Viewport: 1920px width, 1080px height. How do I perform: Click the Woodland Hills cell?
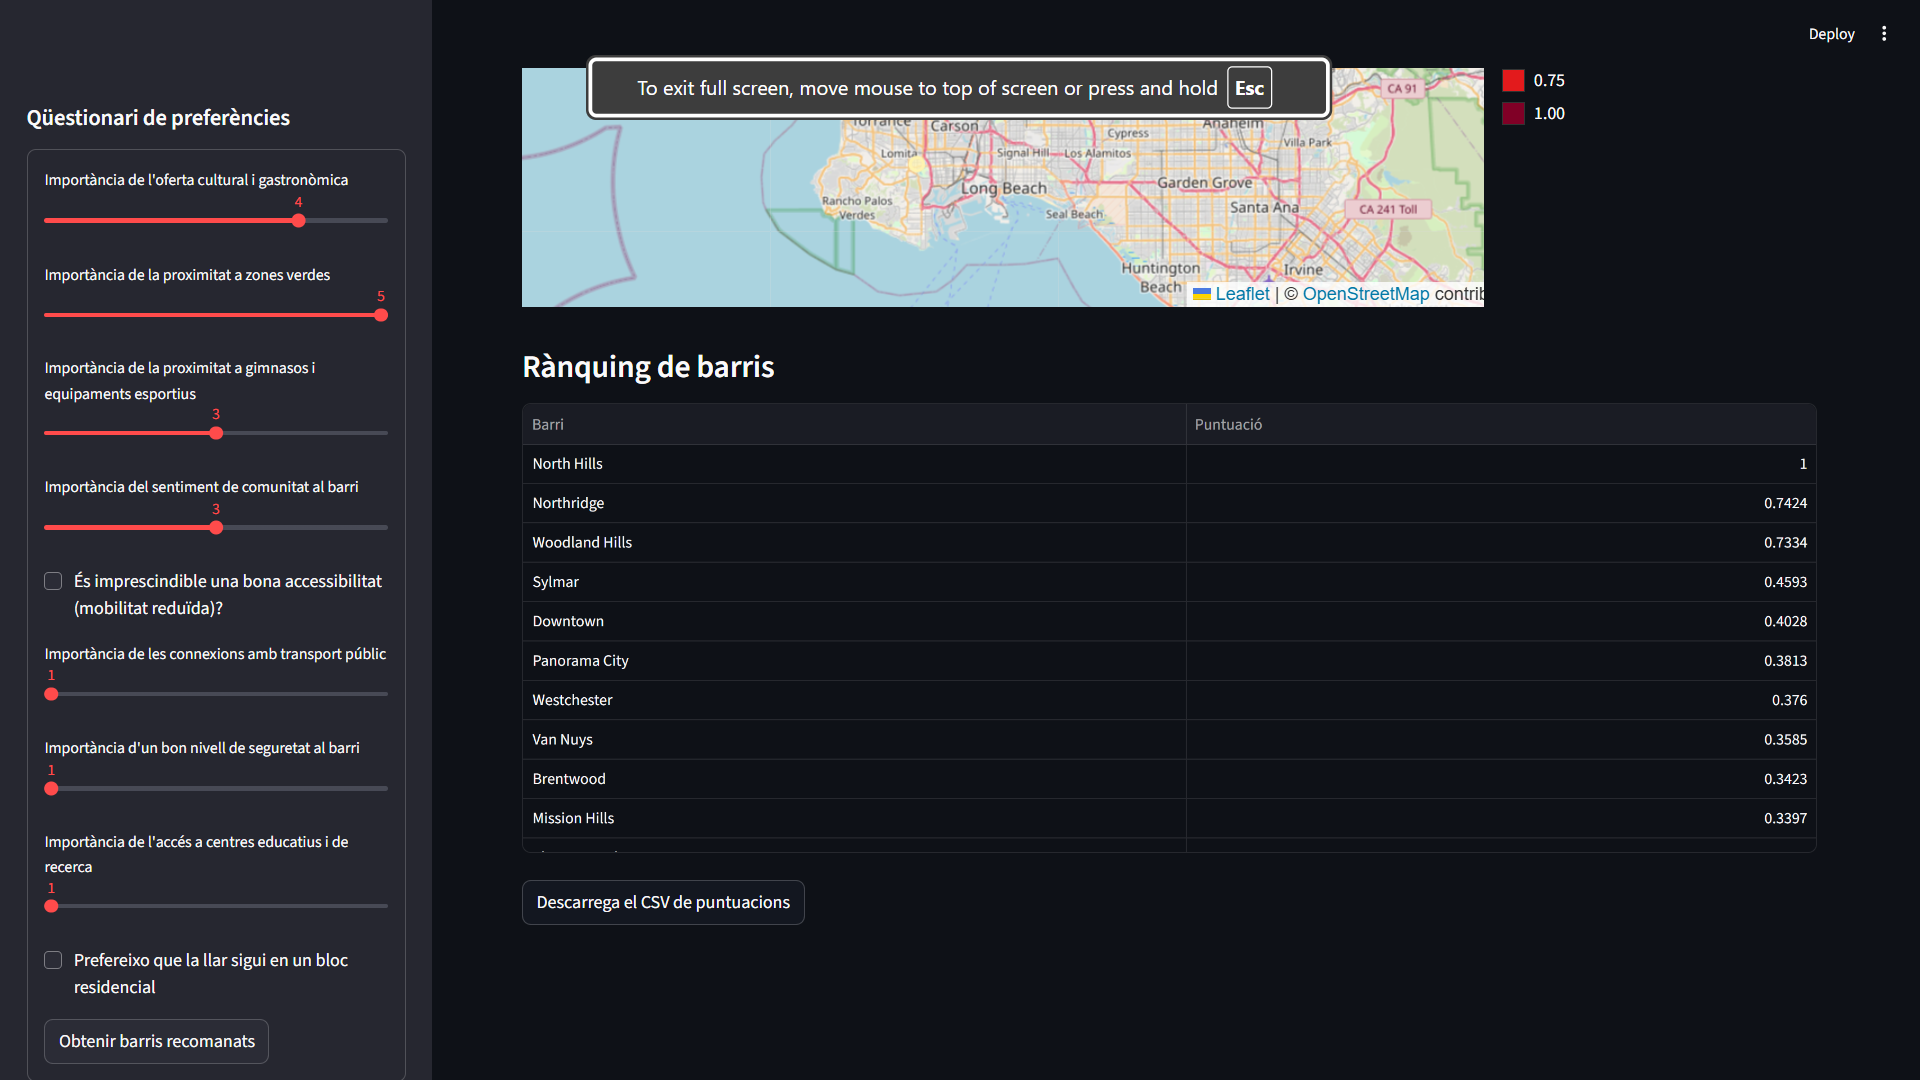point(582,542)
